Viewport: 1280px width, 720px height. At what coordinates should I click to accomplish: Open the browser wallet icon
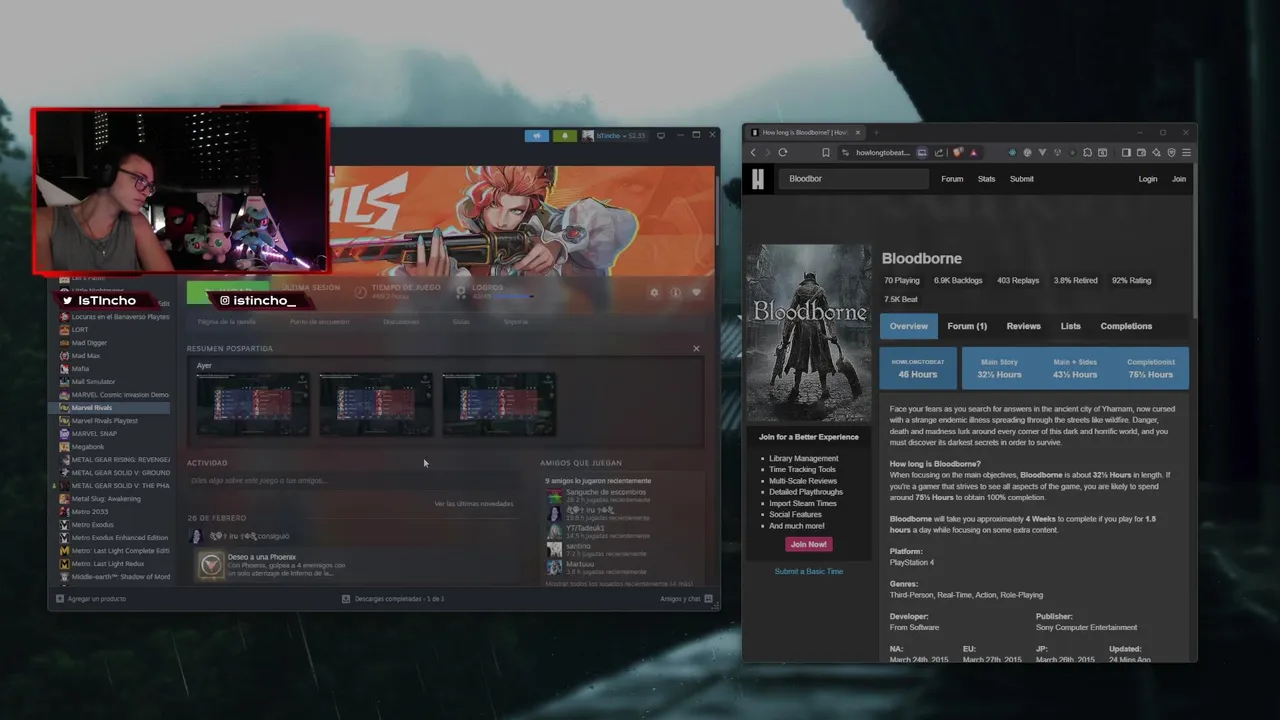(x=1141, y=152)
